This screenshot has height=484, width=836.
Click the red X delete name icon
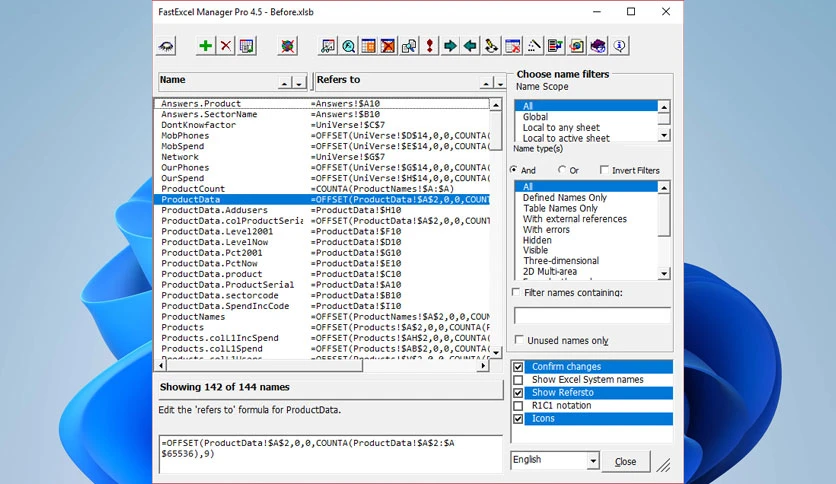pyautogui.click(x=226, y=46)
